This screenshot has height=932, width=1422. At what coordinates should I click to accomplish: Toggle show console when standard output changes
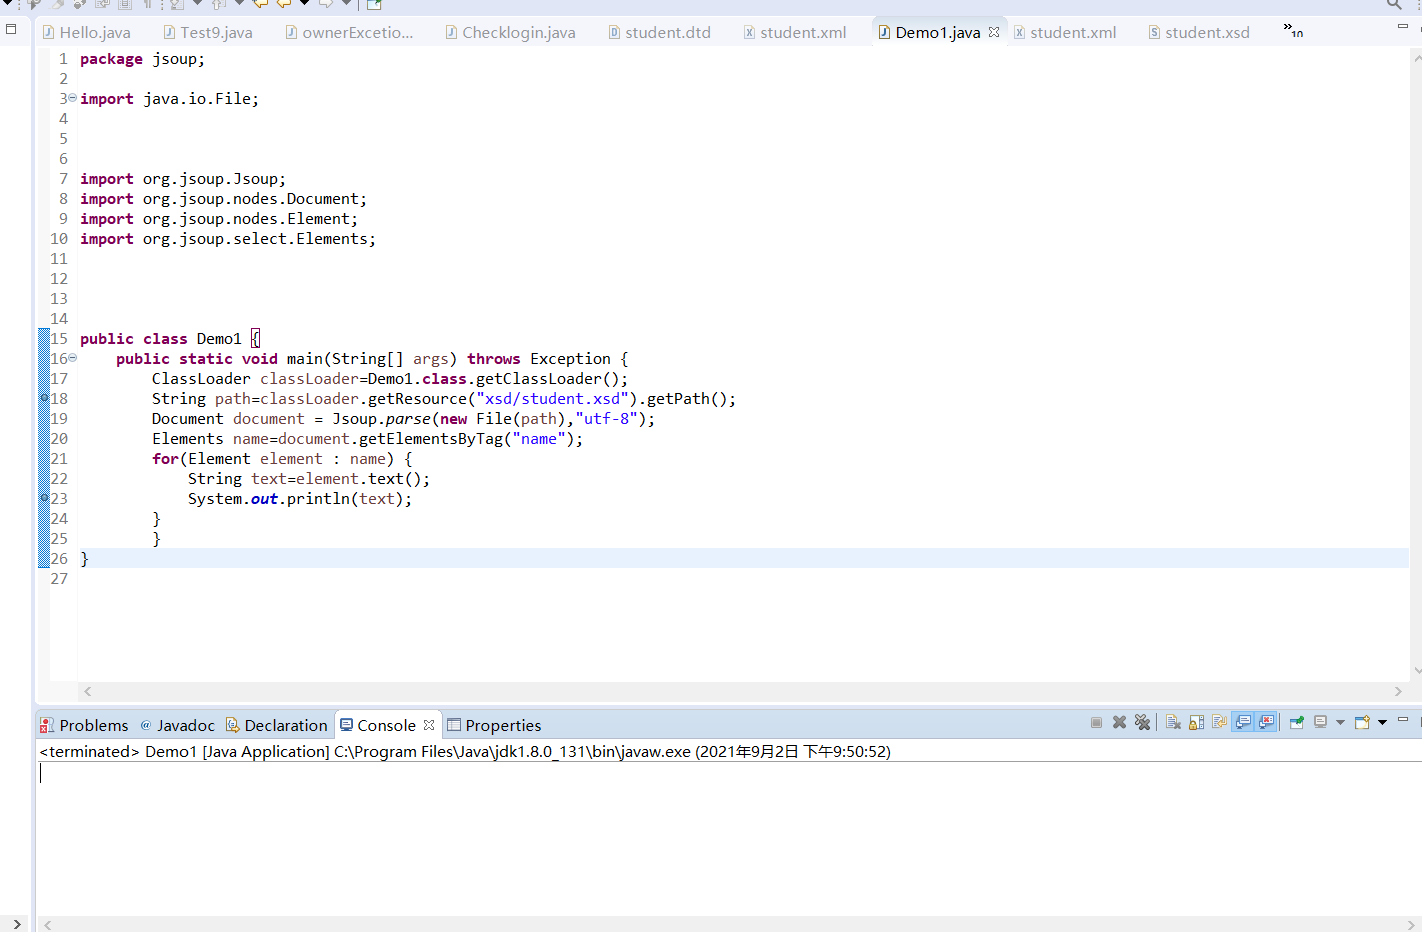tap(1243, 722)
